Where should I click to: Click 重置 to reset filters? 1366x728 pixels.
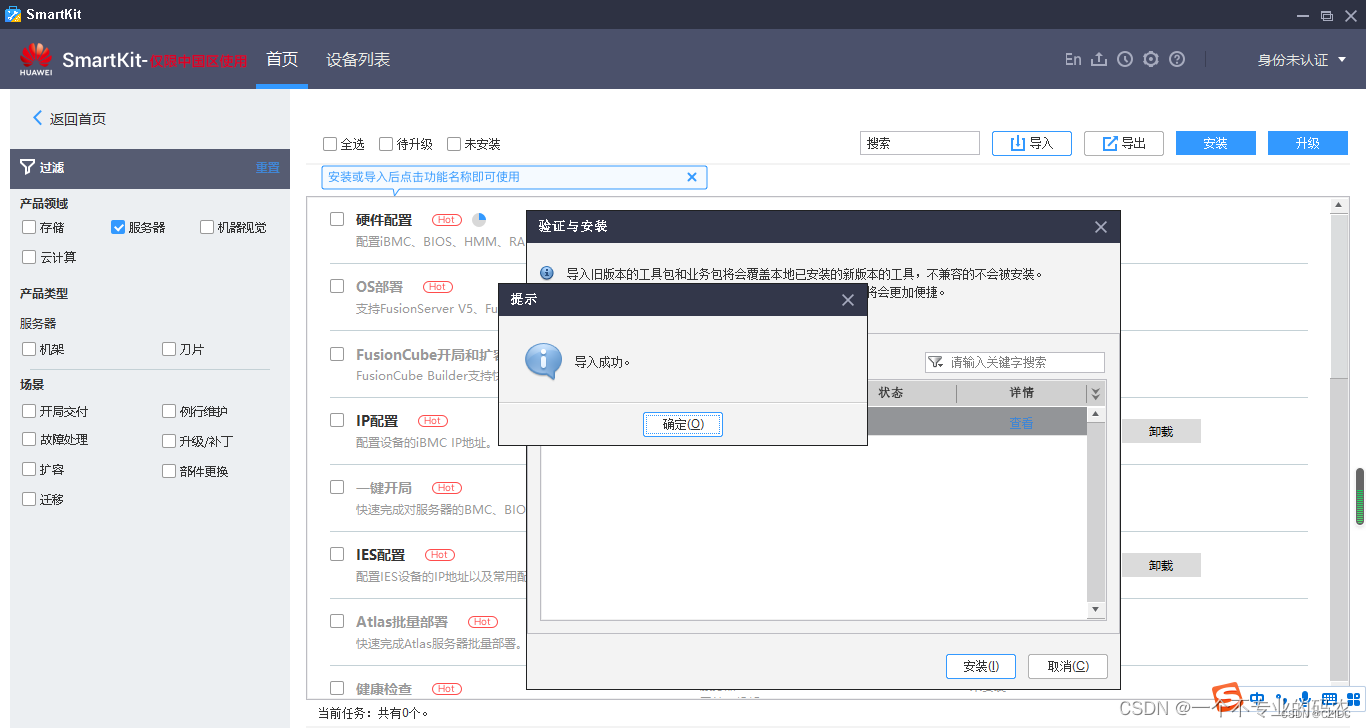[267, 167]
